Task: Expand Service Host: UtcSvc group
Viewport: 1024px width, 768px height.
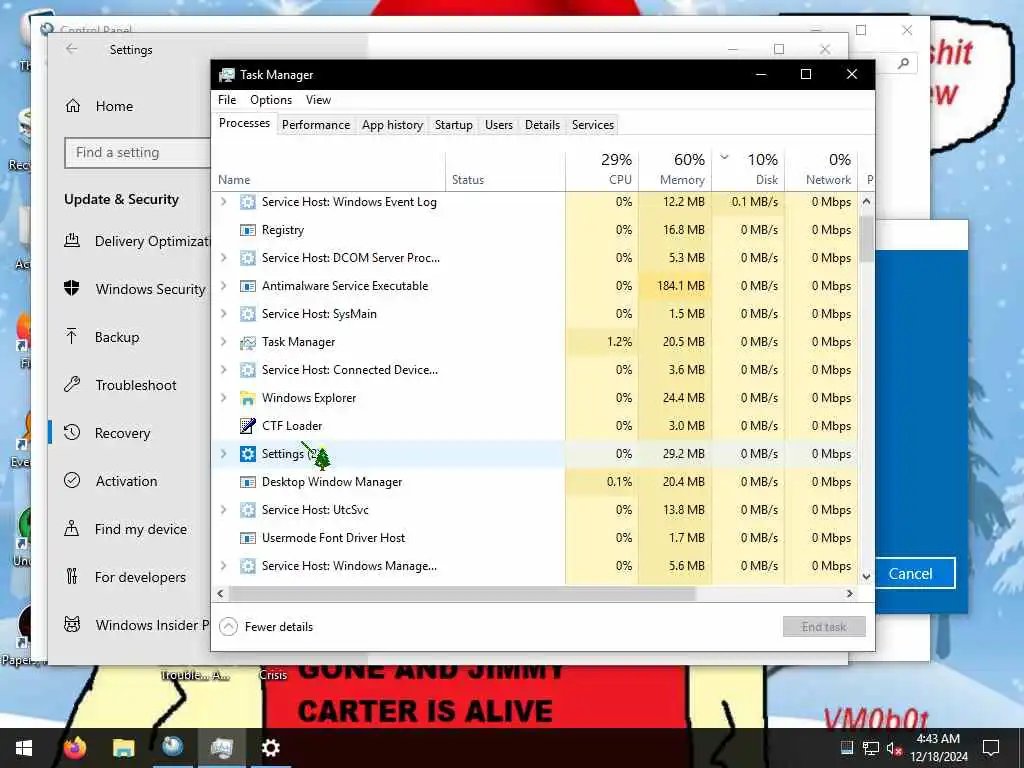Action: (224, 510)
